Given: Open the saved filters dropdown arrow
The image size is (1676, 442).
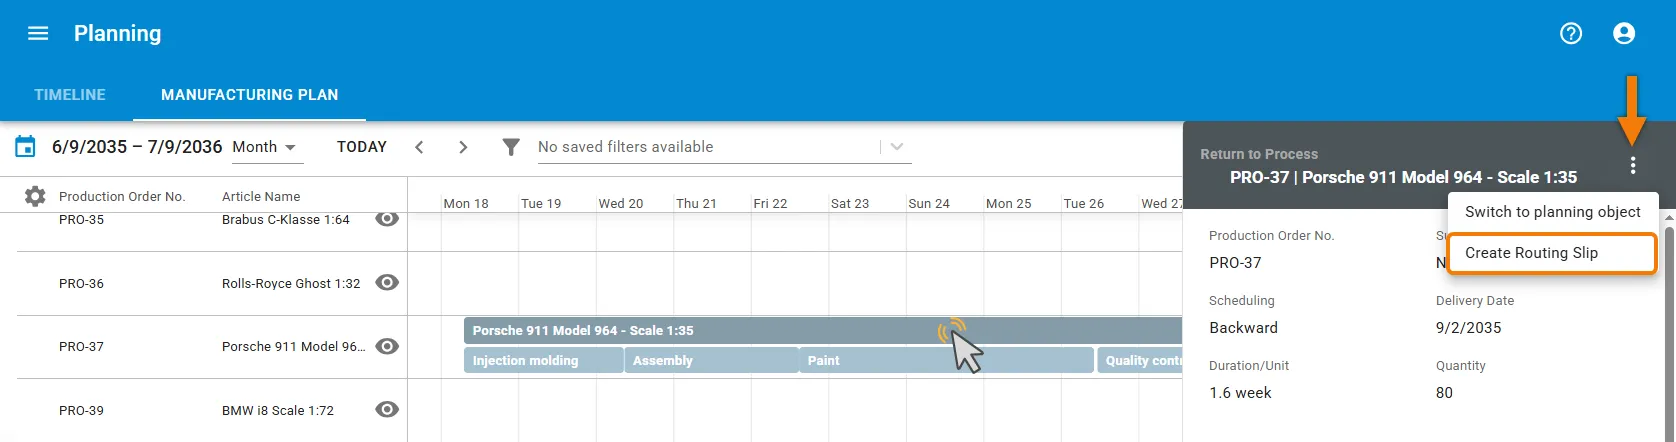Looking at the screenshot, I should (x=897, y=147).
